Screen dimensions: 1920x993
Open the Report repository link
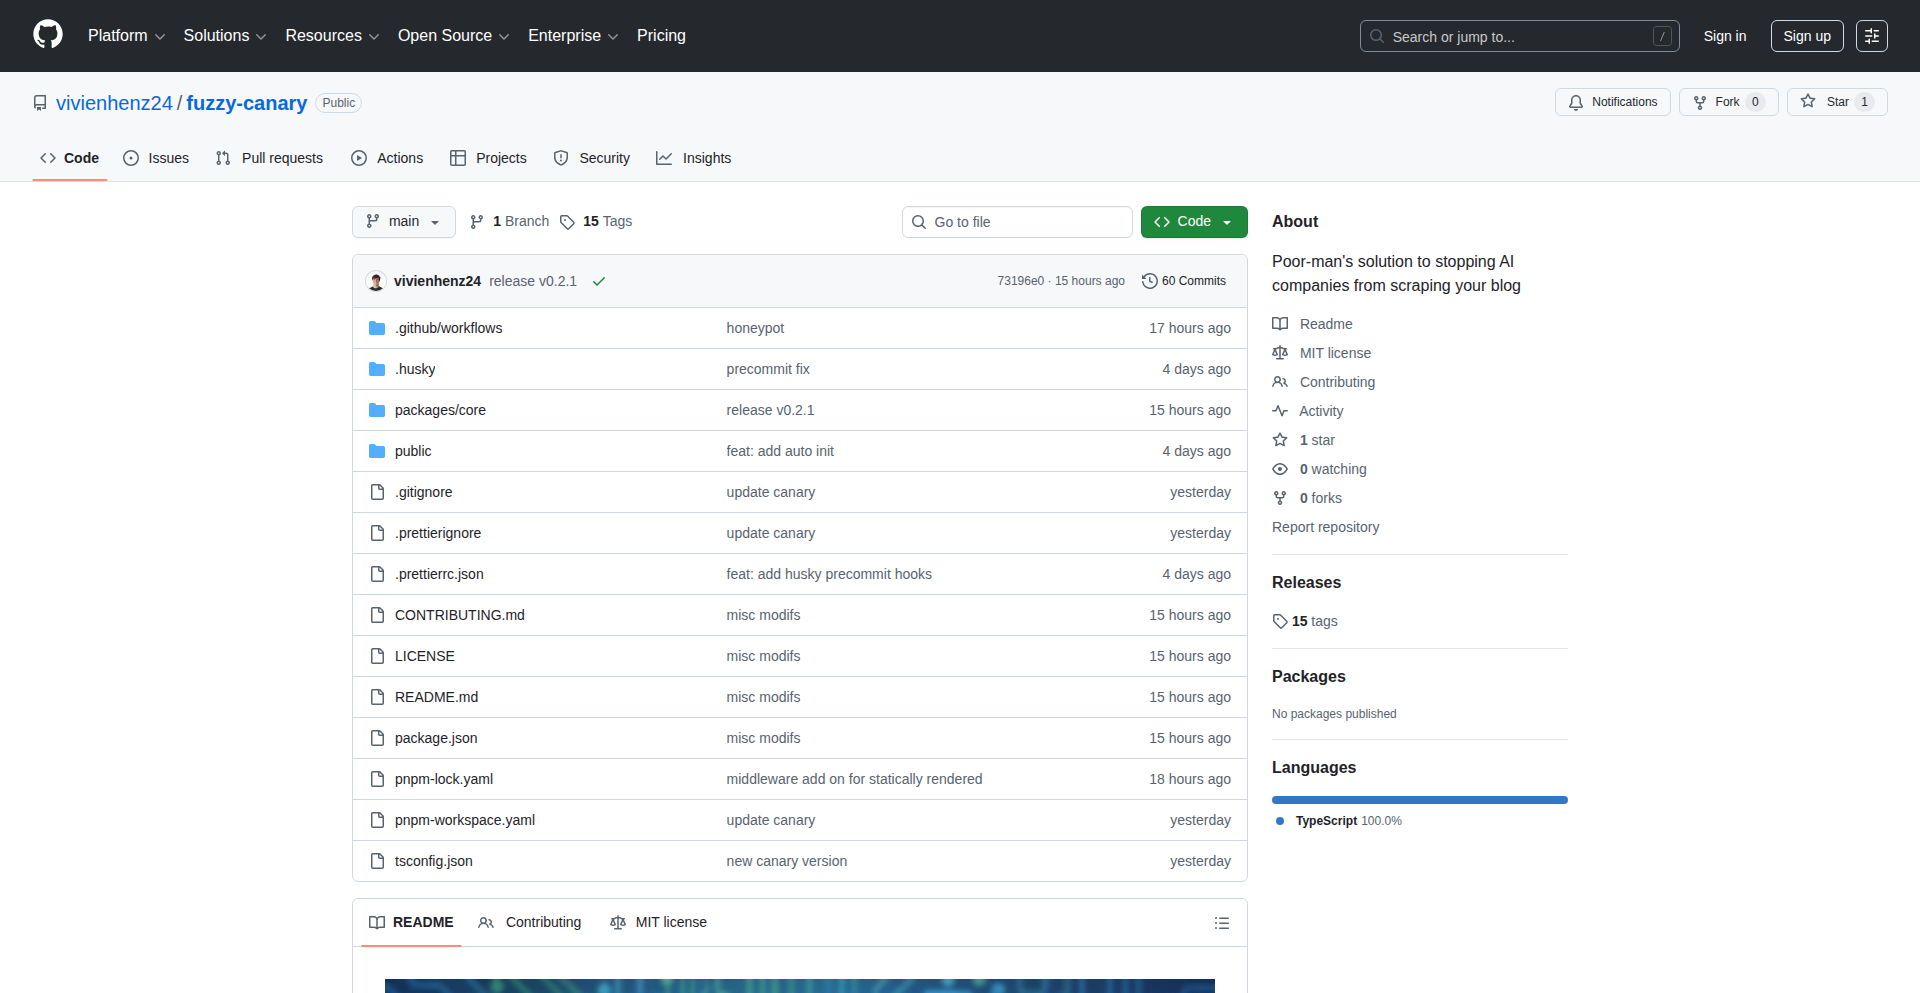click(1325, 527)
